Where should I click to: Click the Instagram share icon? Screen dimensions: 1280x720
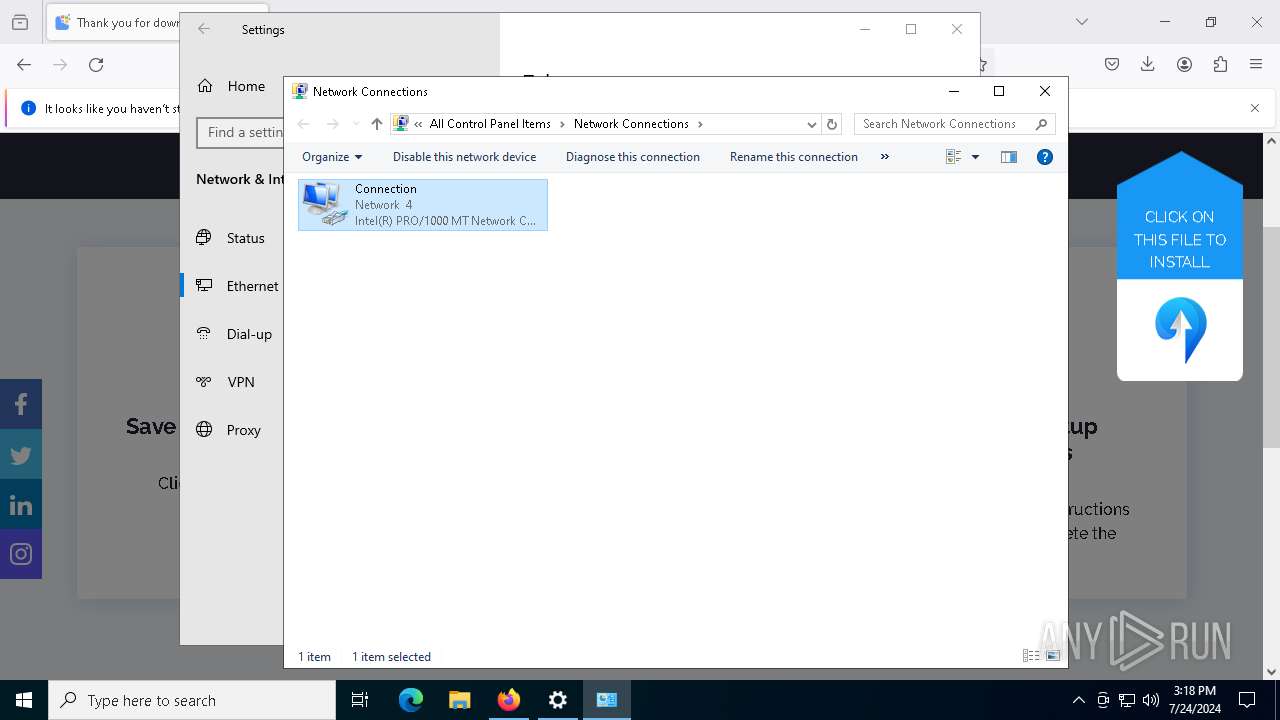tap(21, 554)
